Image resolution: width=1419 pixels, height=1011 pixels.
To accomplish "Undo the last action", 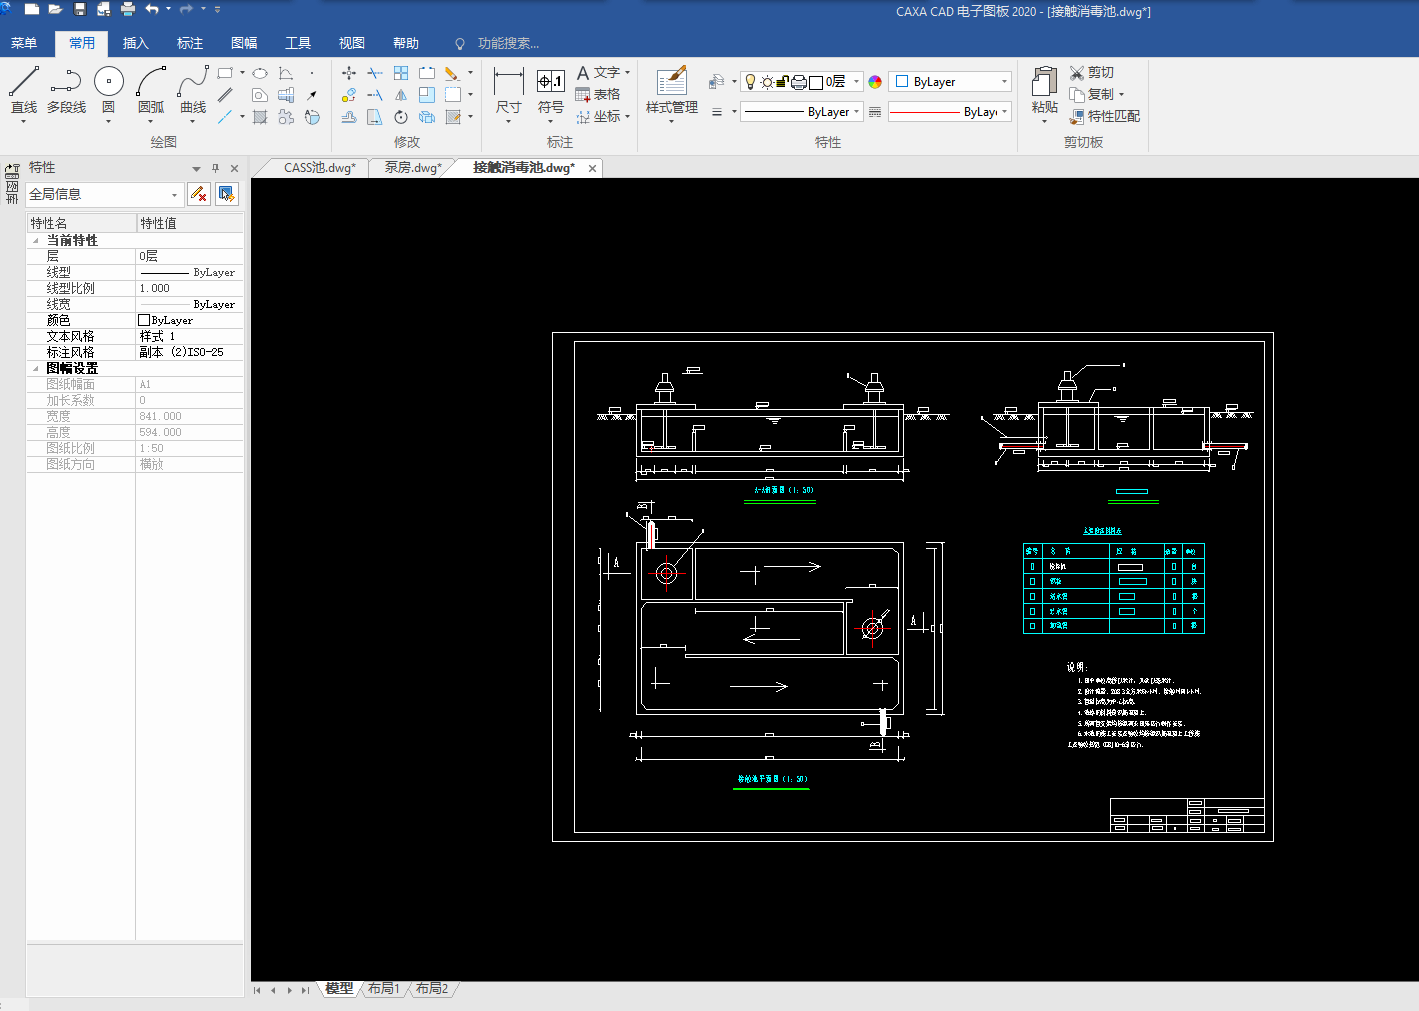I will (152, 9).
